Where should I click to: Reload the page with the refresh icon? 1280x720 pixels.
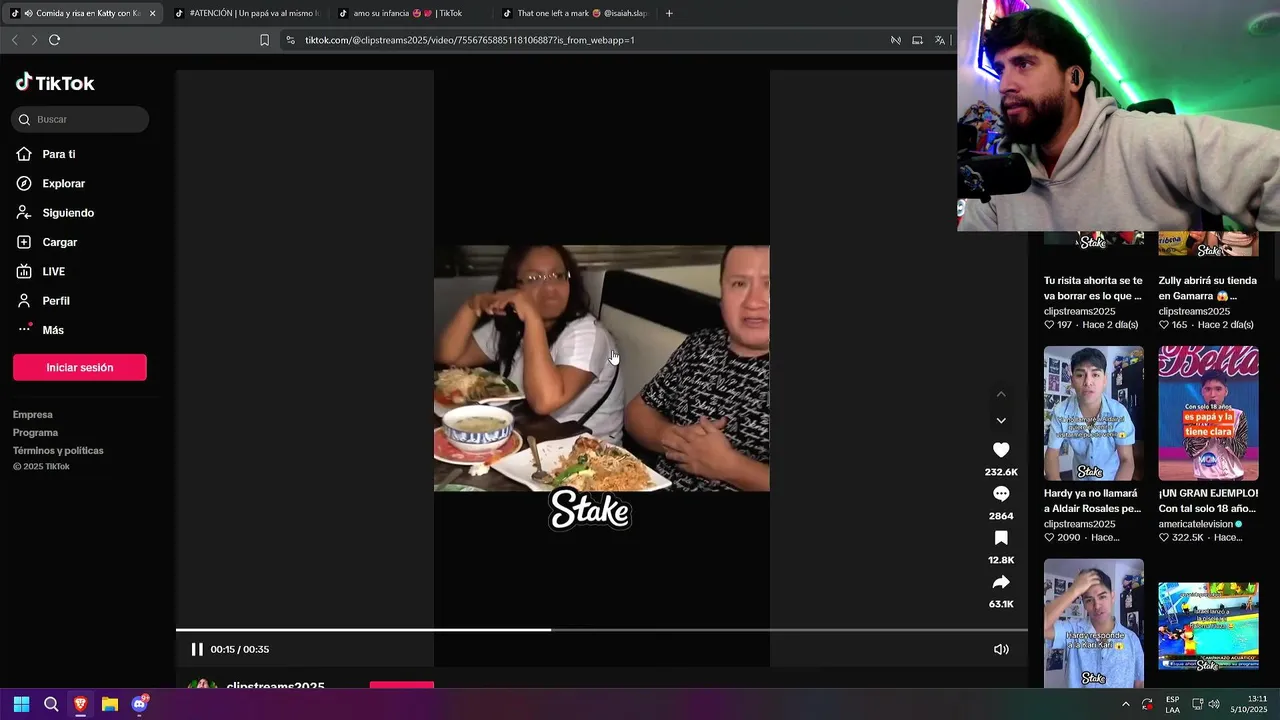tap(54, 40)
